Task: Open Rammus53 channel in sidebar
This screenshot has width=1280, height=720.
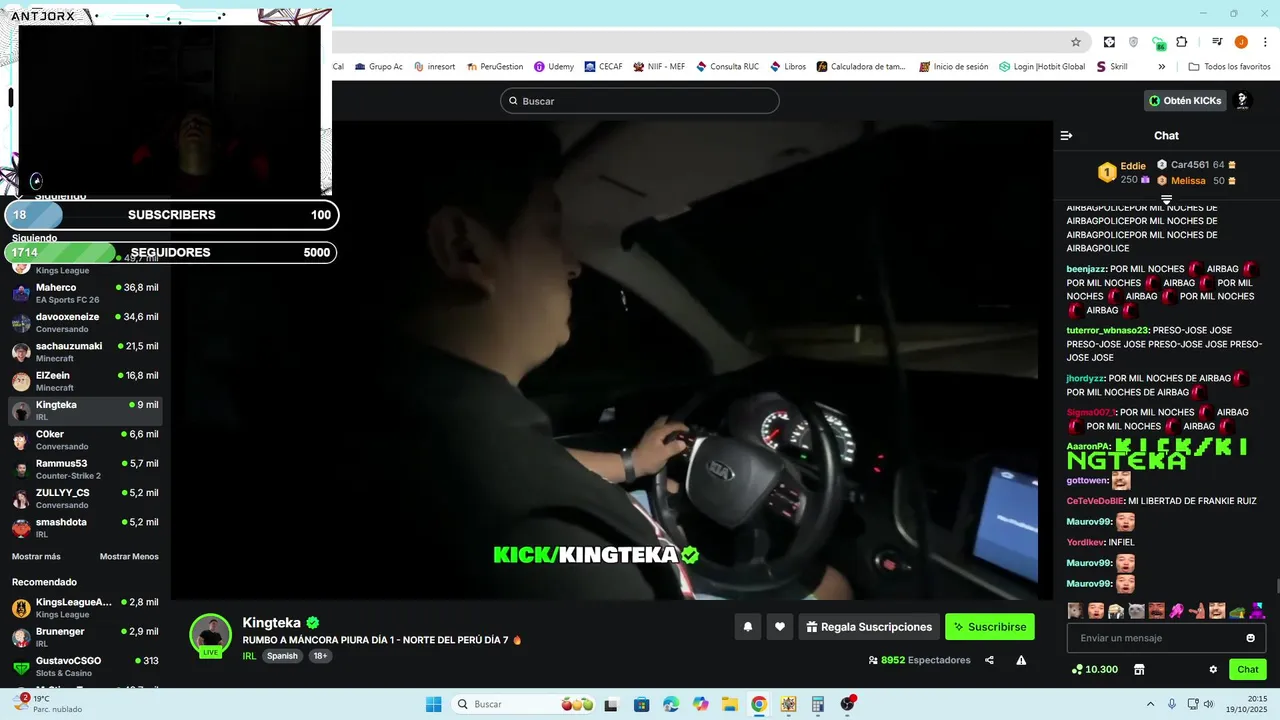Action: [85, 469]
